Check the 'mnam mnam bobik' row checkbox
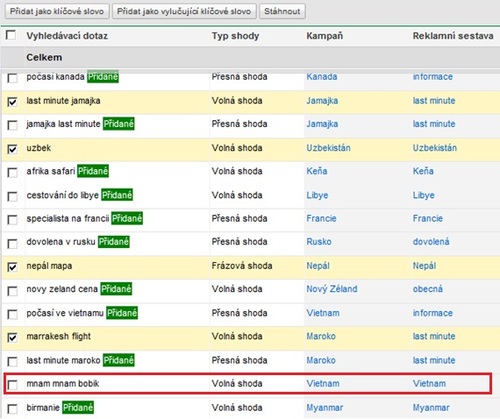The width and height of the screenshot is (500, 419). pyautogui.click(x=12, y=385)
